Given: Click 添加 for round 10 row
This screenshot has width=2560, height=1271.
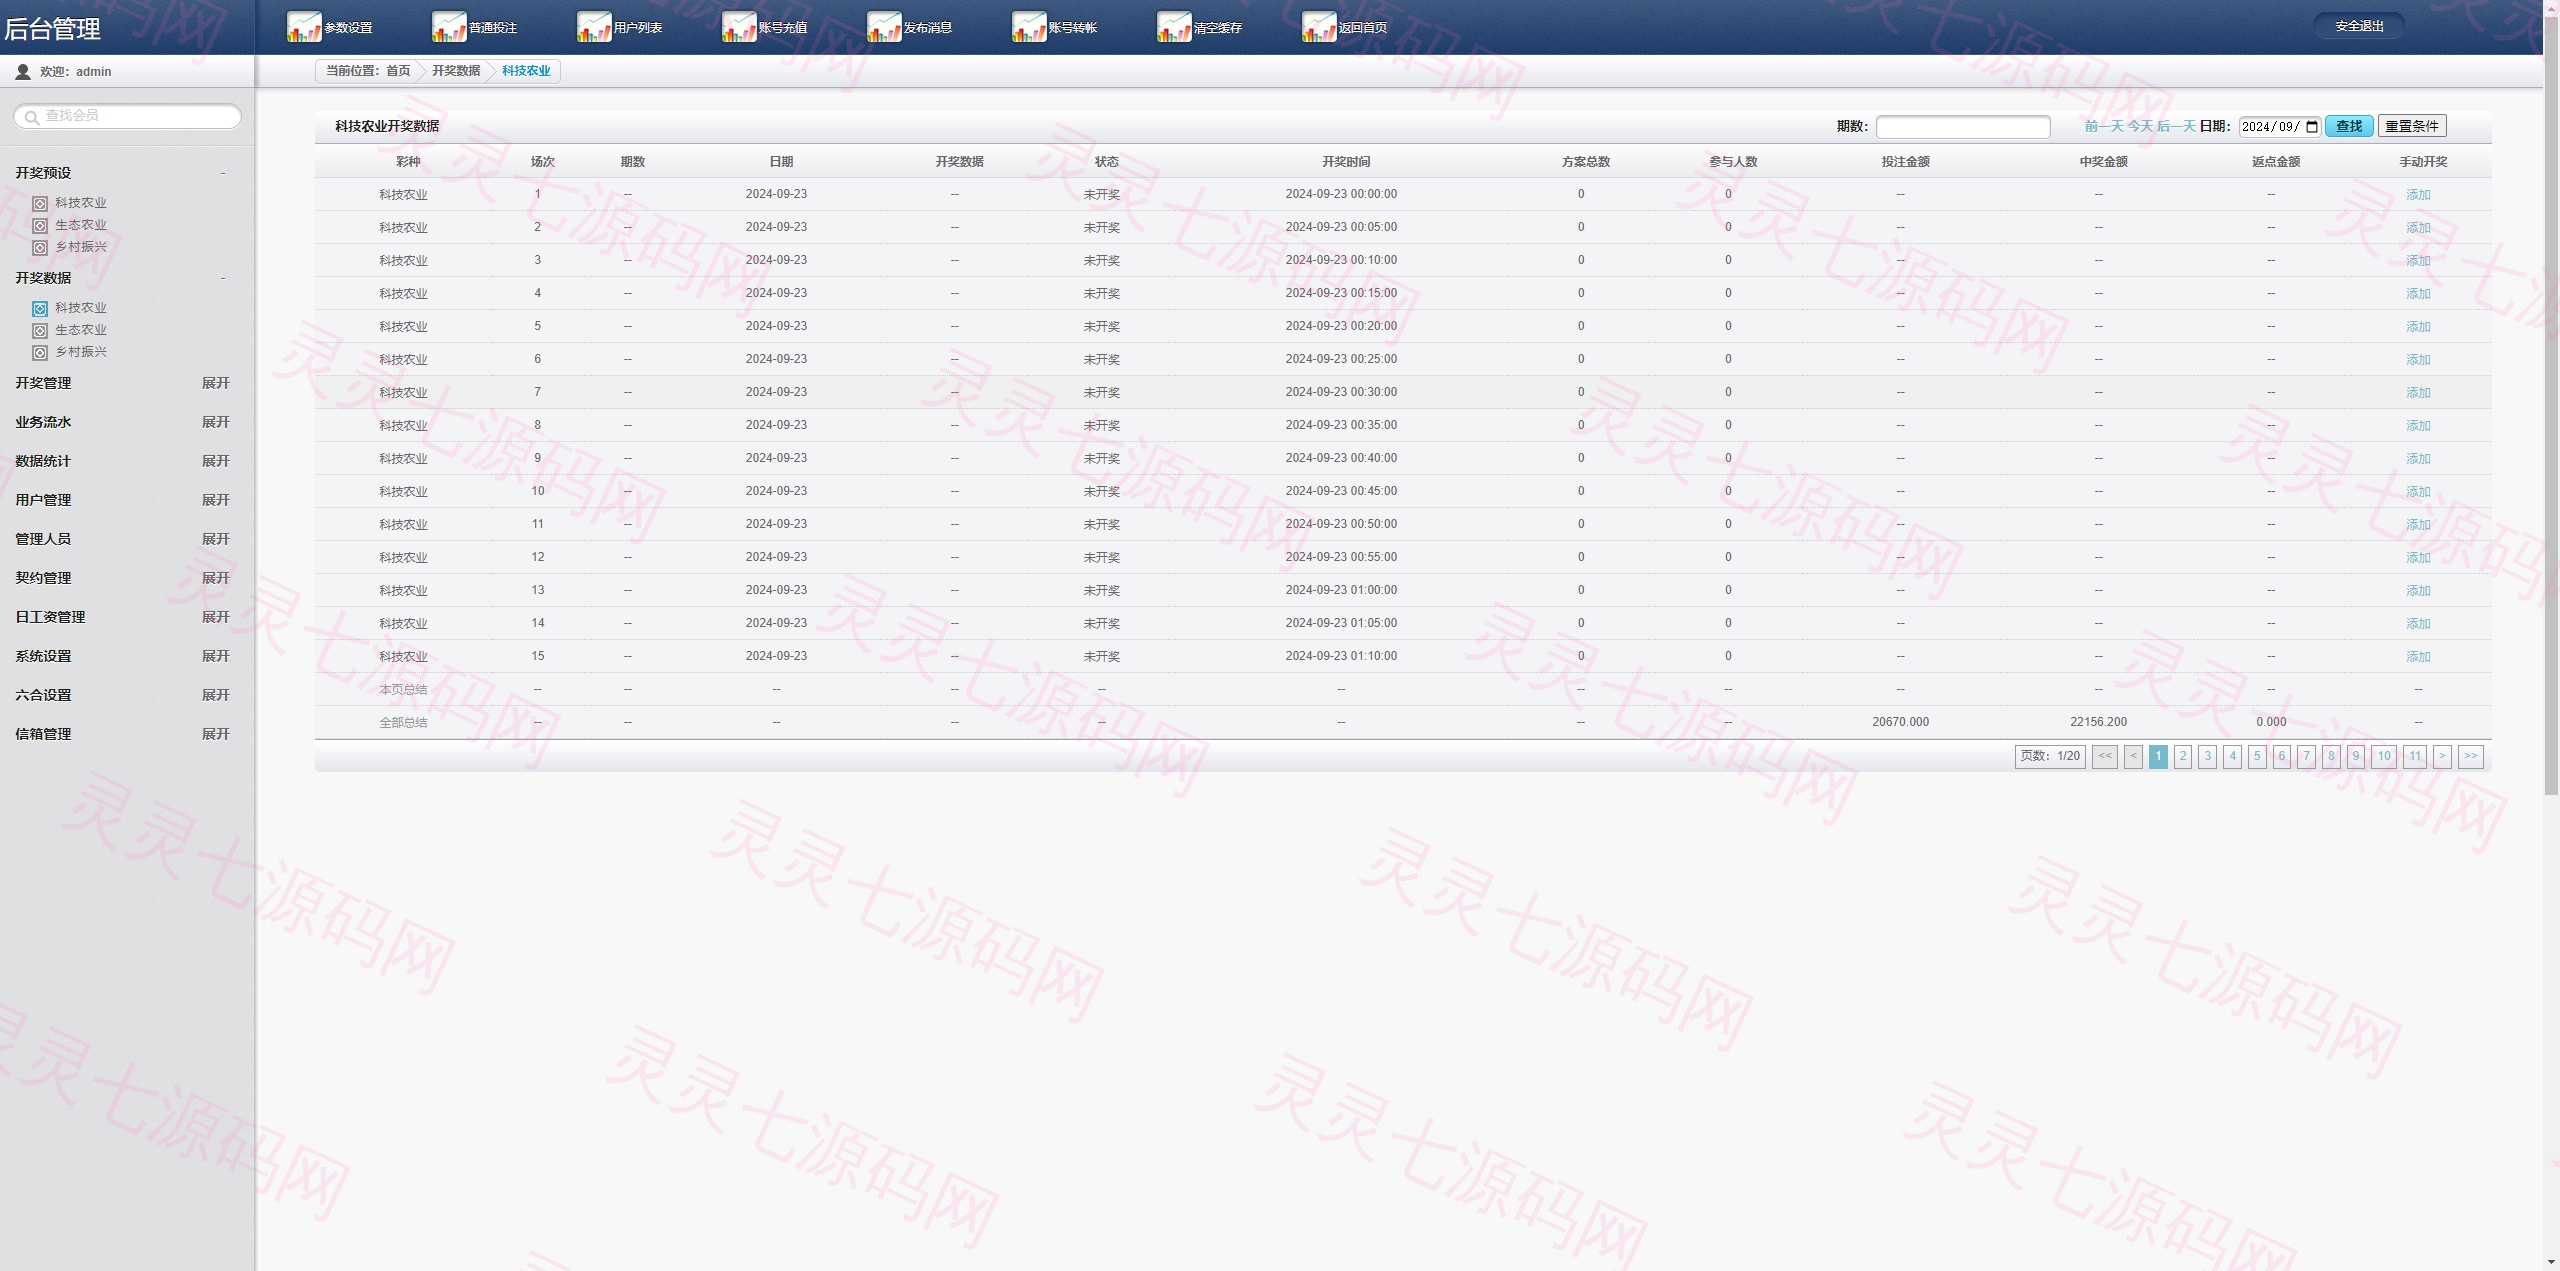Looking at the screenshot, I should pyautogui.click(x=2418, y=492).
